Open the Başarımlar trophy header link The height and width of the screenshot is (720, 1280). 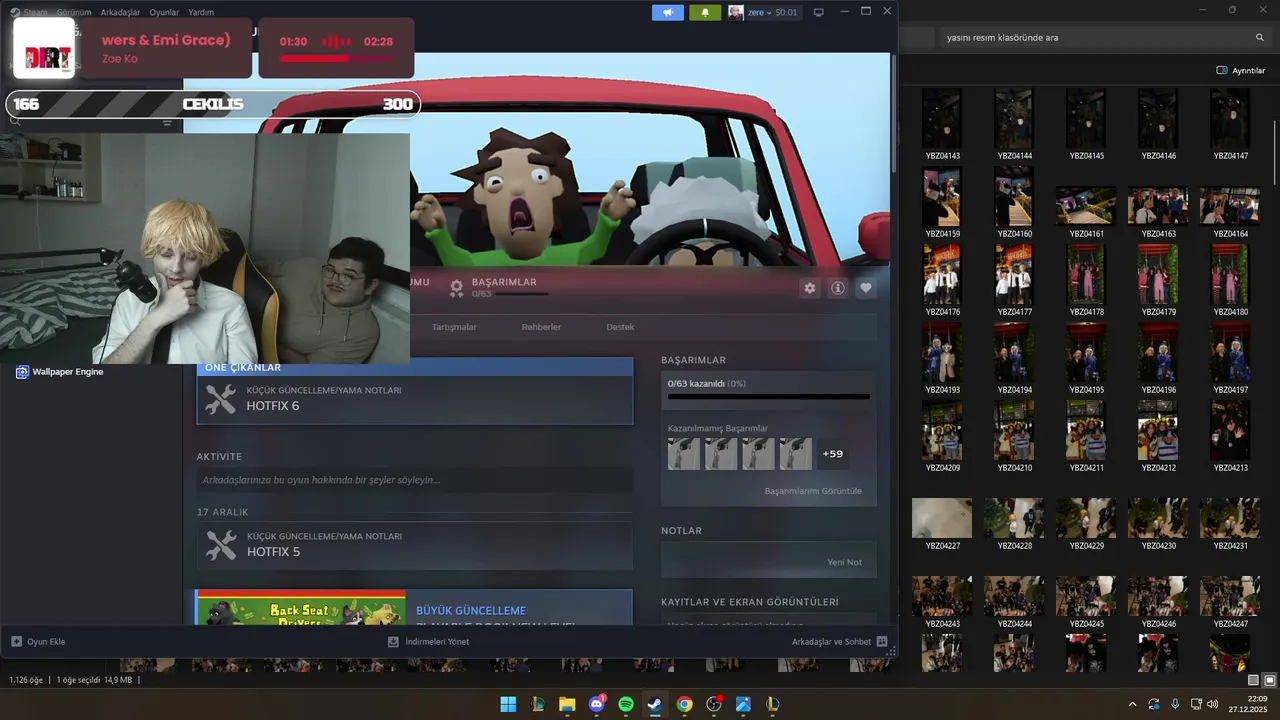(x=498, y=288)
